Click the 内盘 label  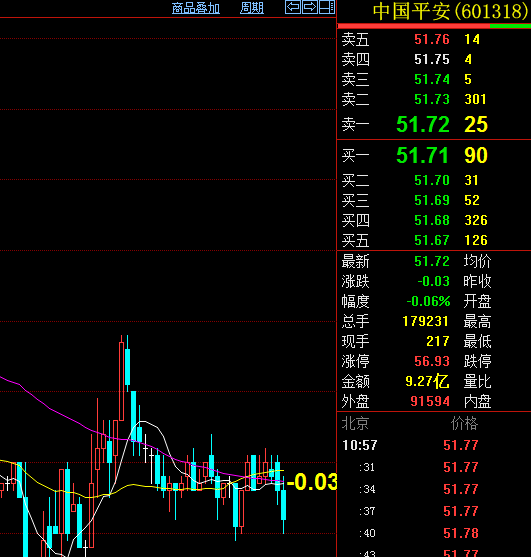[477, 402]
